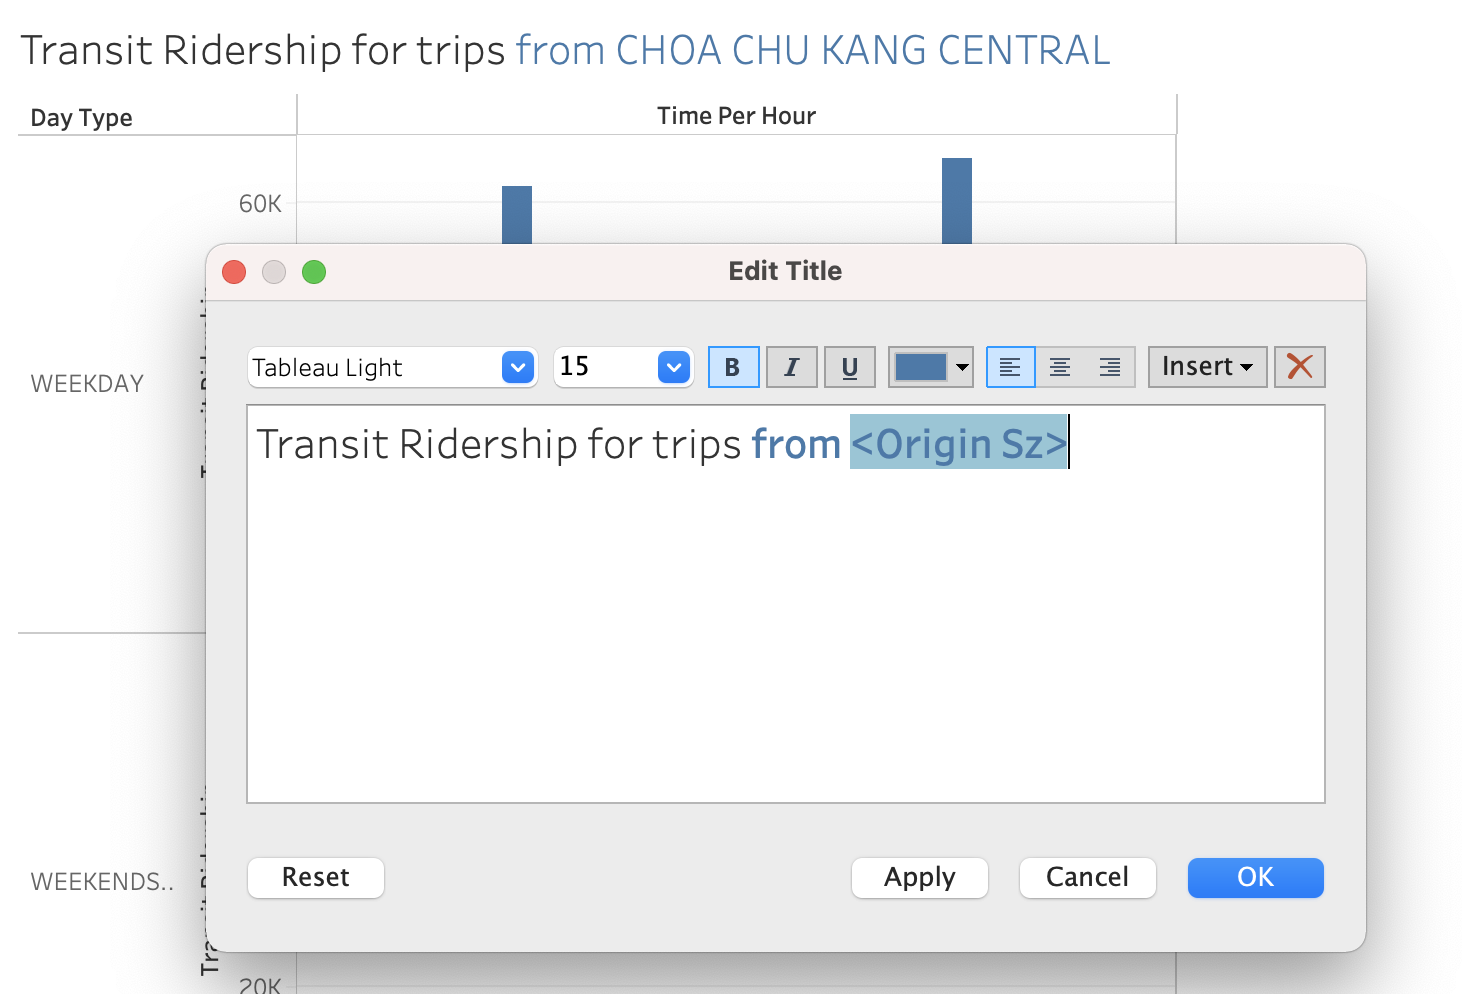Expand the text color dropdown arrow
1472x994 pixels.
962,367
